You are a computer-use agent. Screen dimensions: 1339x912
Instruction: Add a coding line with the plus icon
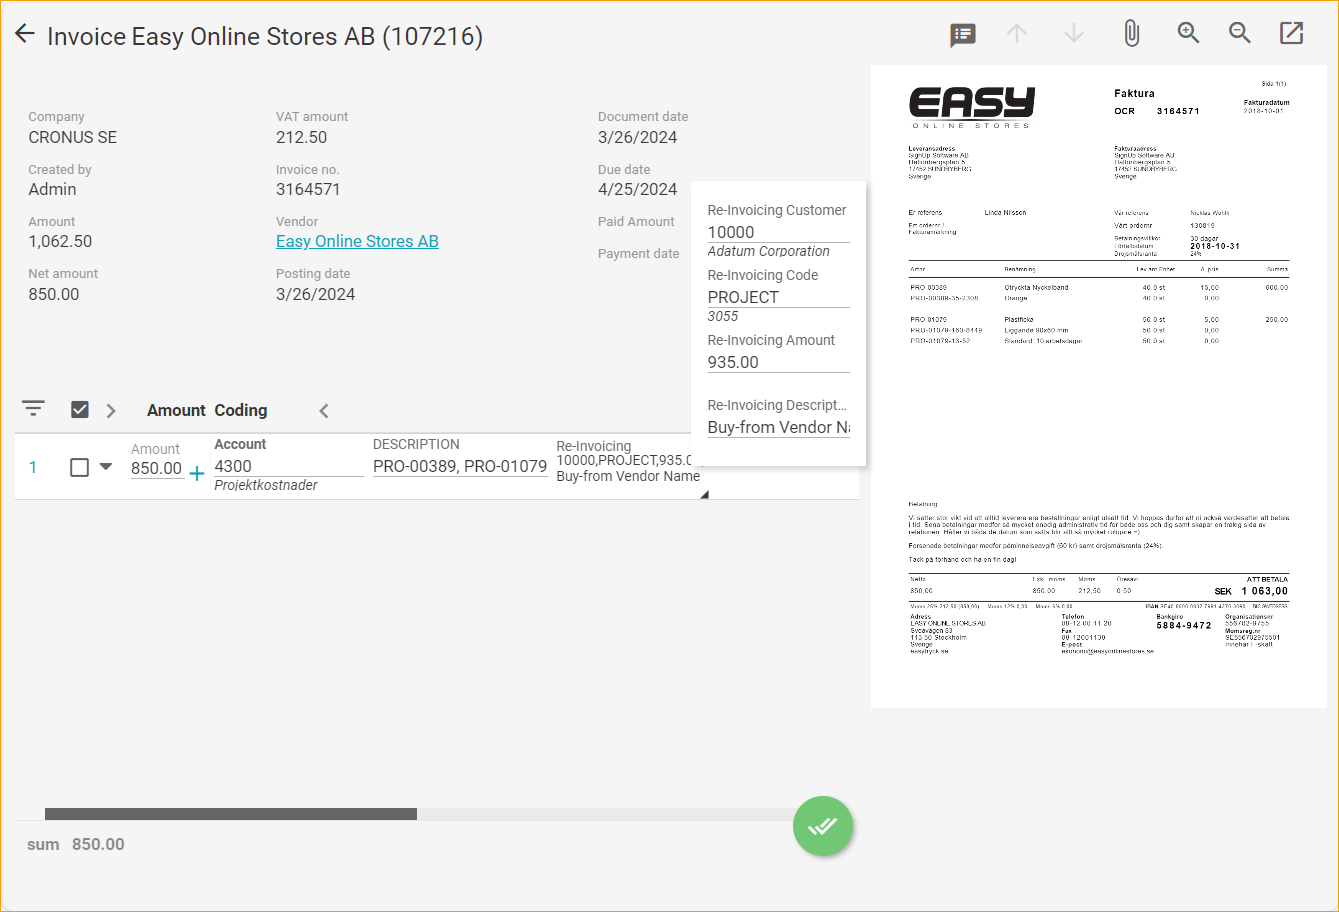click(197, 473)
